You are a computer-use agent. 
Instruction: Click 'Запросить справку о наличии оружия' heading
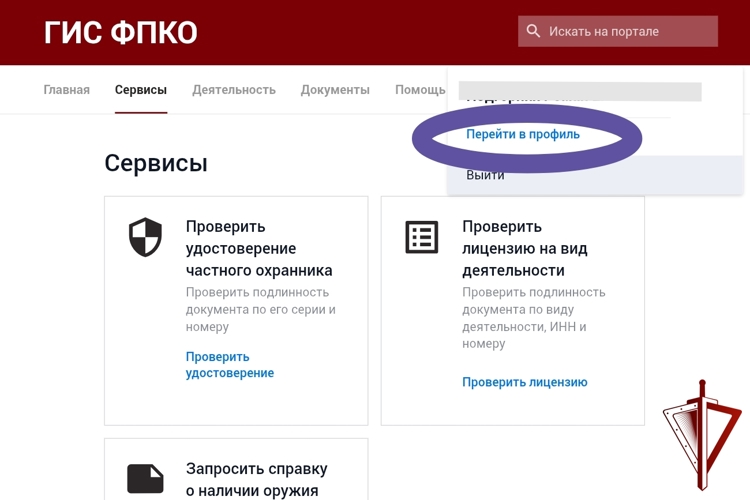257,479
